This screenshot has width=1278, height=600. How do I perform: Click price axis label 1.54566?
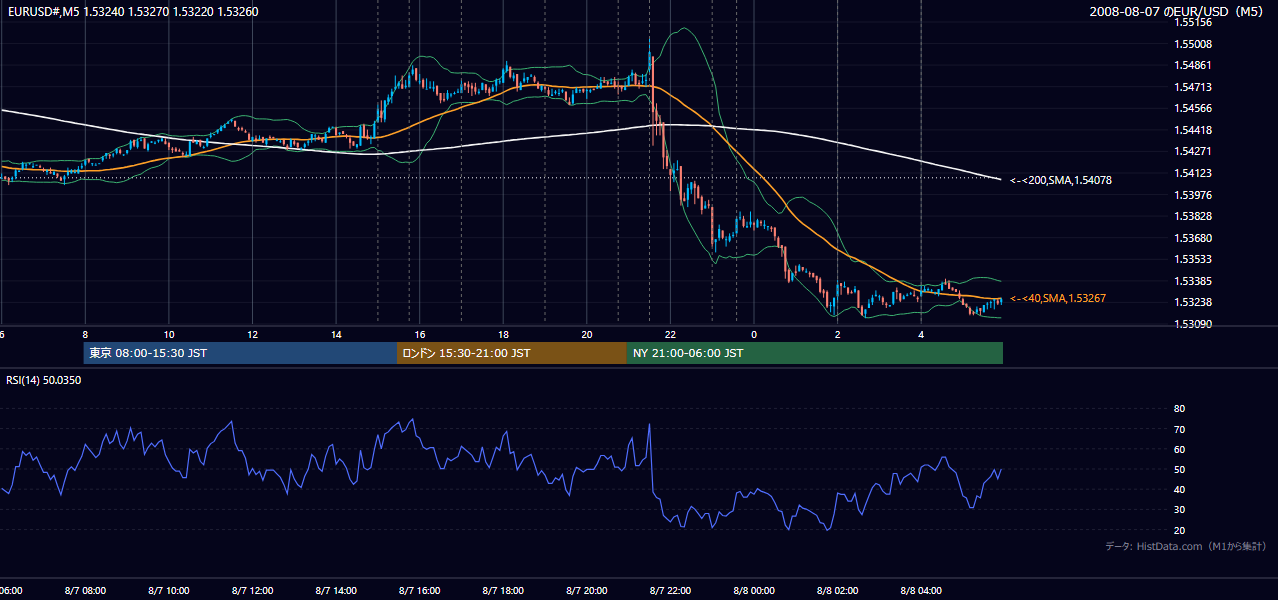1193,108
